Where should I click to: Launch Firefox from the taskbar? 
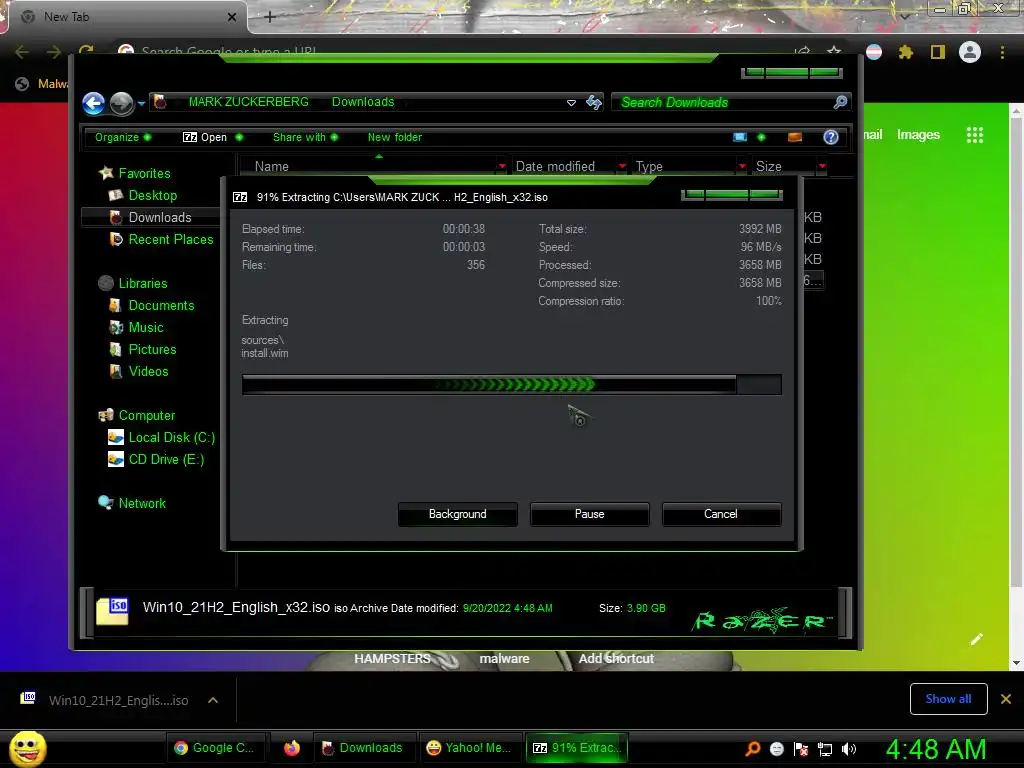tap(291, 748)
